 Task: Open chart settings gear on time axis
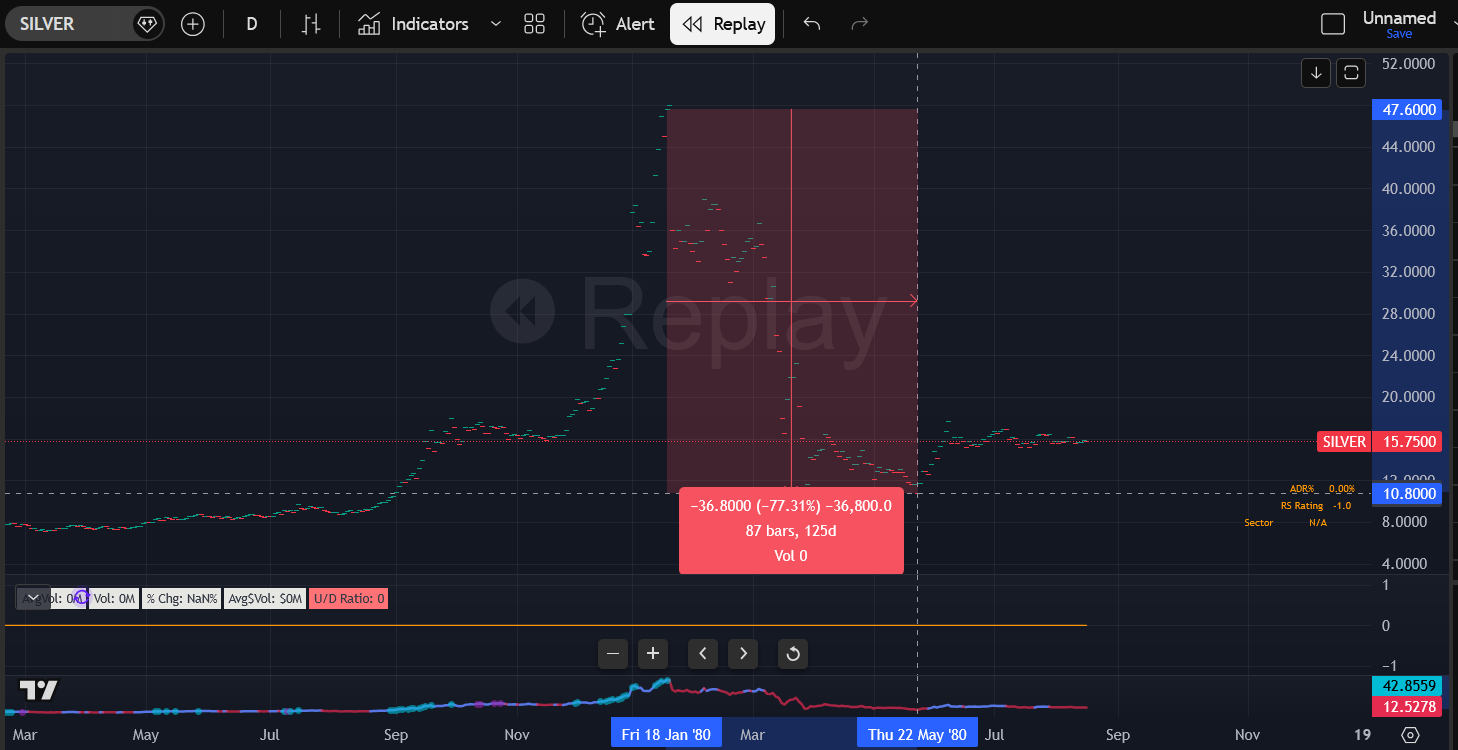pyautogui.click(x=1410, y=735)
